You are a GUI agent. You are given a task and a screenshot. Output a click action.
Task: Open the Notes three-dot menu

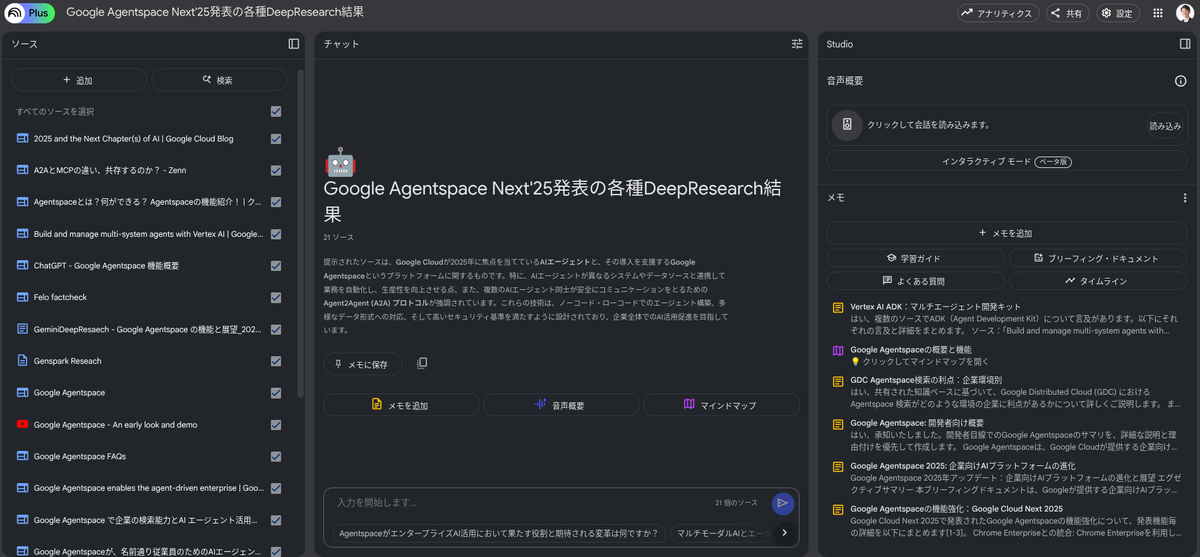pyautogui.click(x=1185, y=198)
